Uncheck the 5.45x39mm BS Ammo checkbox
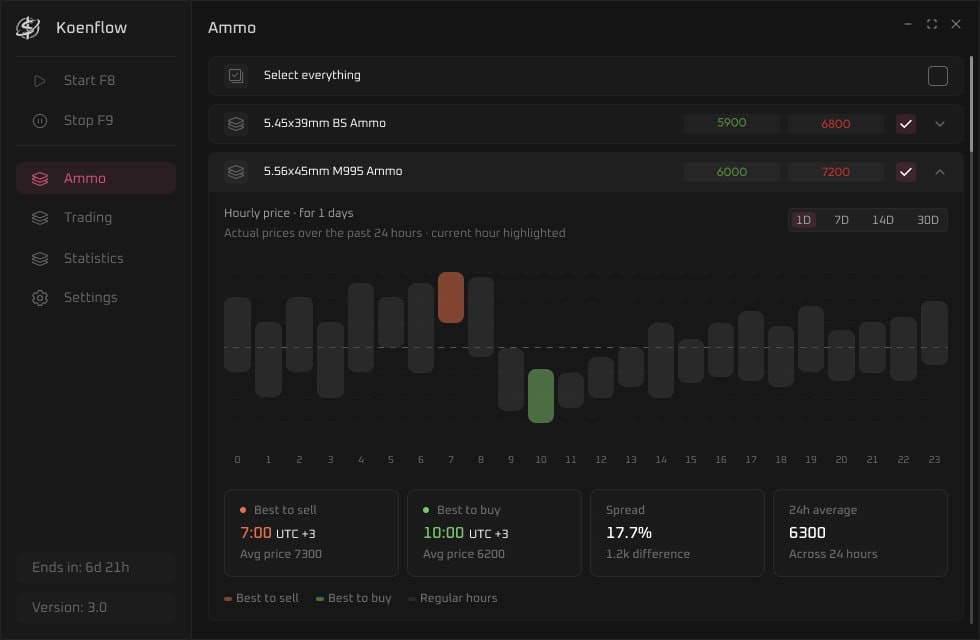980x640 pixels. 906,124
